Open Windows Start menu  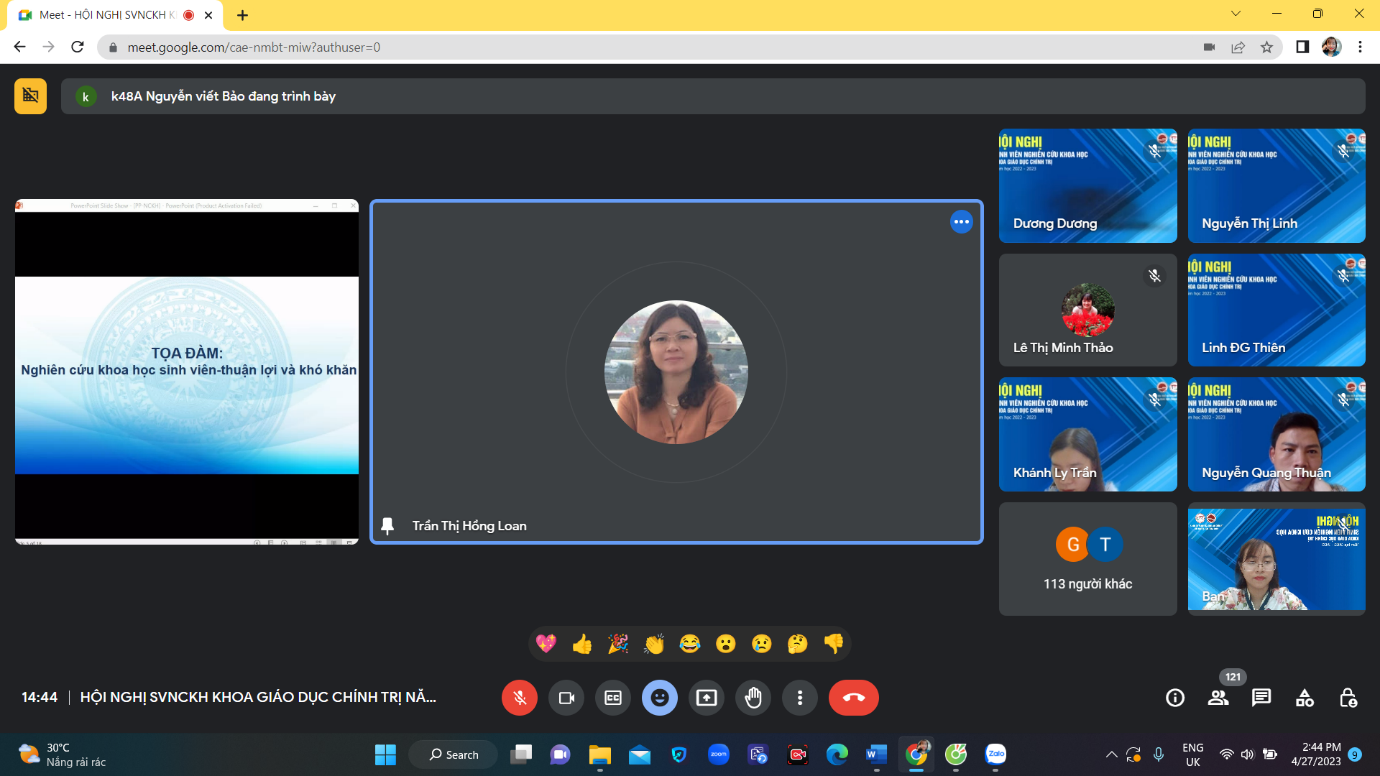[385, 754]
